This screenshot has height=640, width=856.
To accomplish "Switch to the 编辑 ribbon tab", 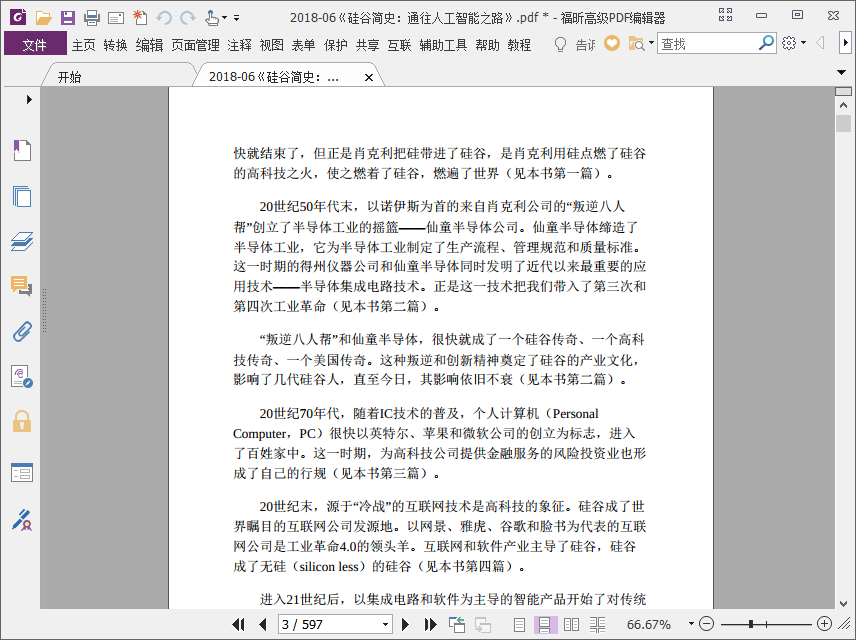I will (x=149, y=45).
